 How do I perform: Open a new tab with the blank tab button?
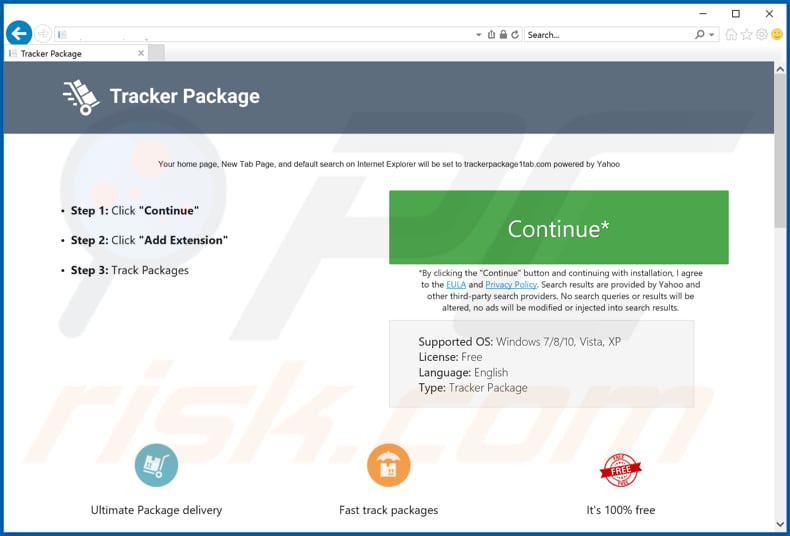pyautogui.click(x=156, y=53)
